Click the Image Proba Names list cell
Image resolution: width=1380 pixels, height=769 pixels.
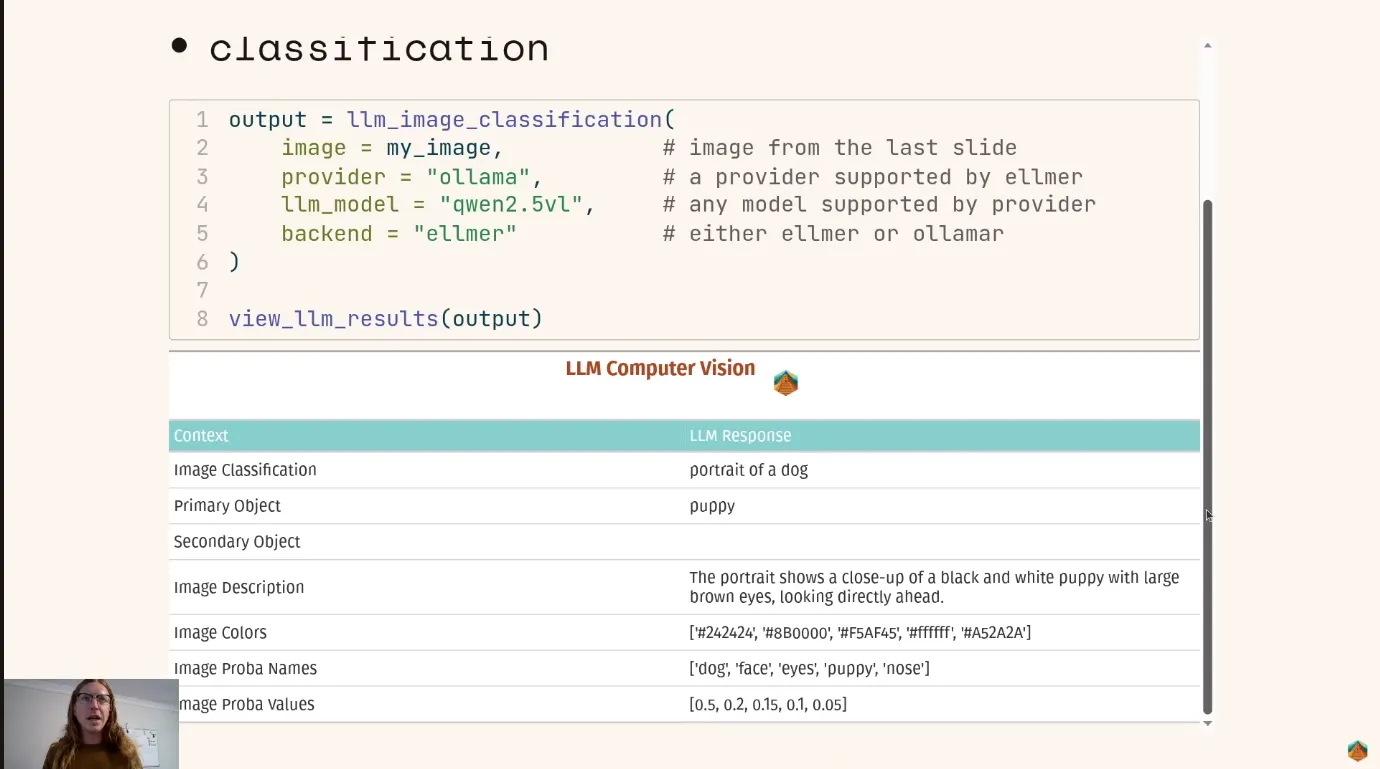809,669
